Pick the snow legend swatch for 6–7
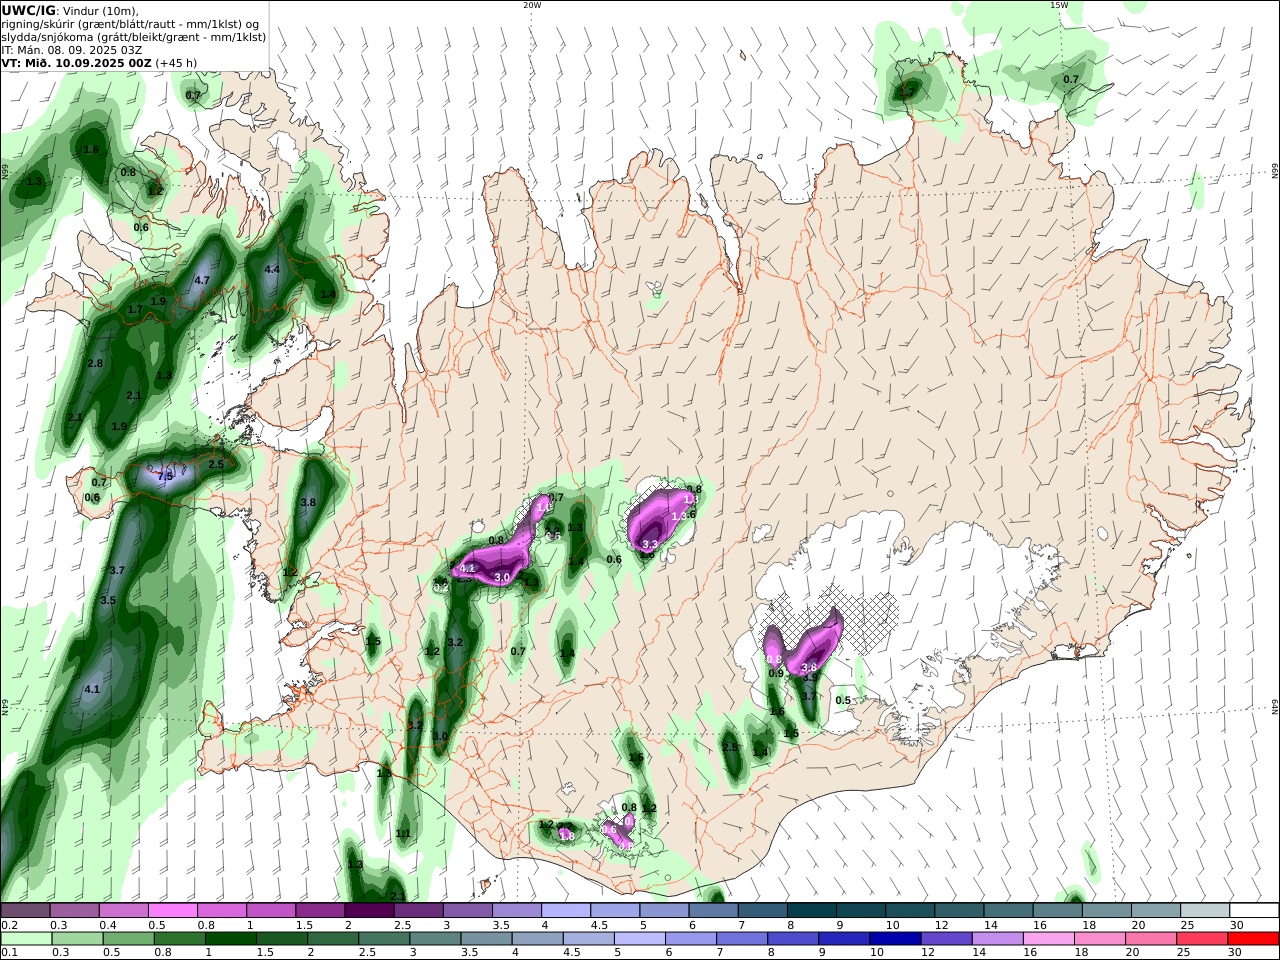1280x960 pixels. click(713, 911)
